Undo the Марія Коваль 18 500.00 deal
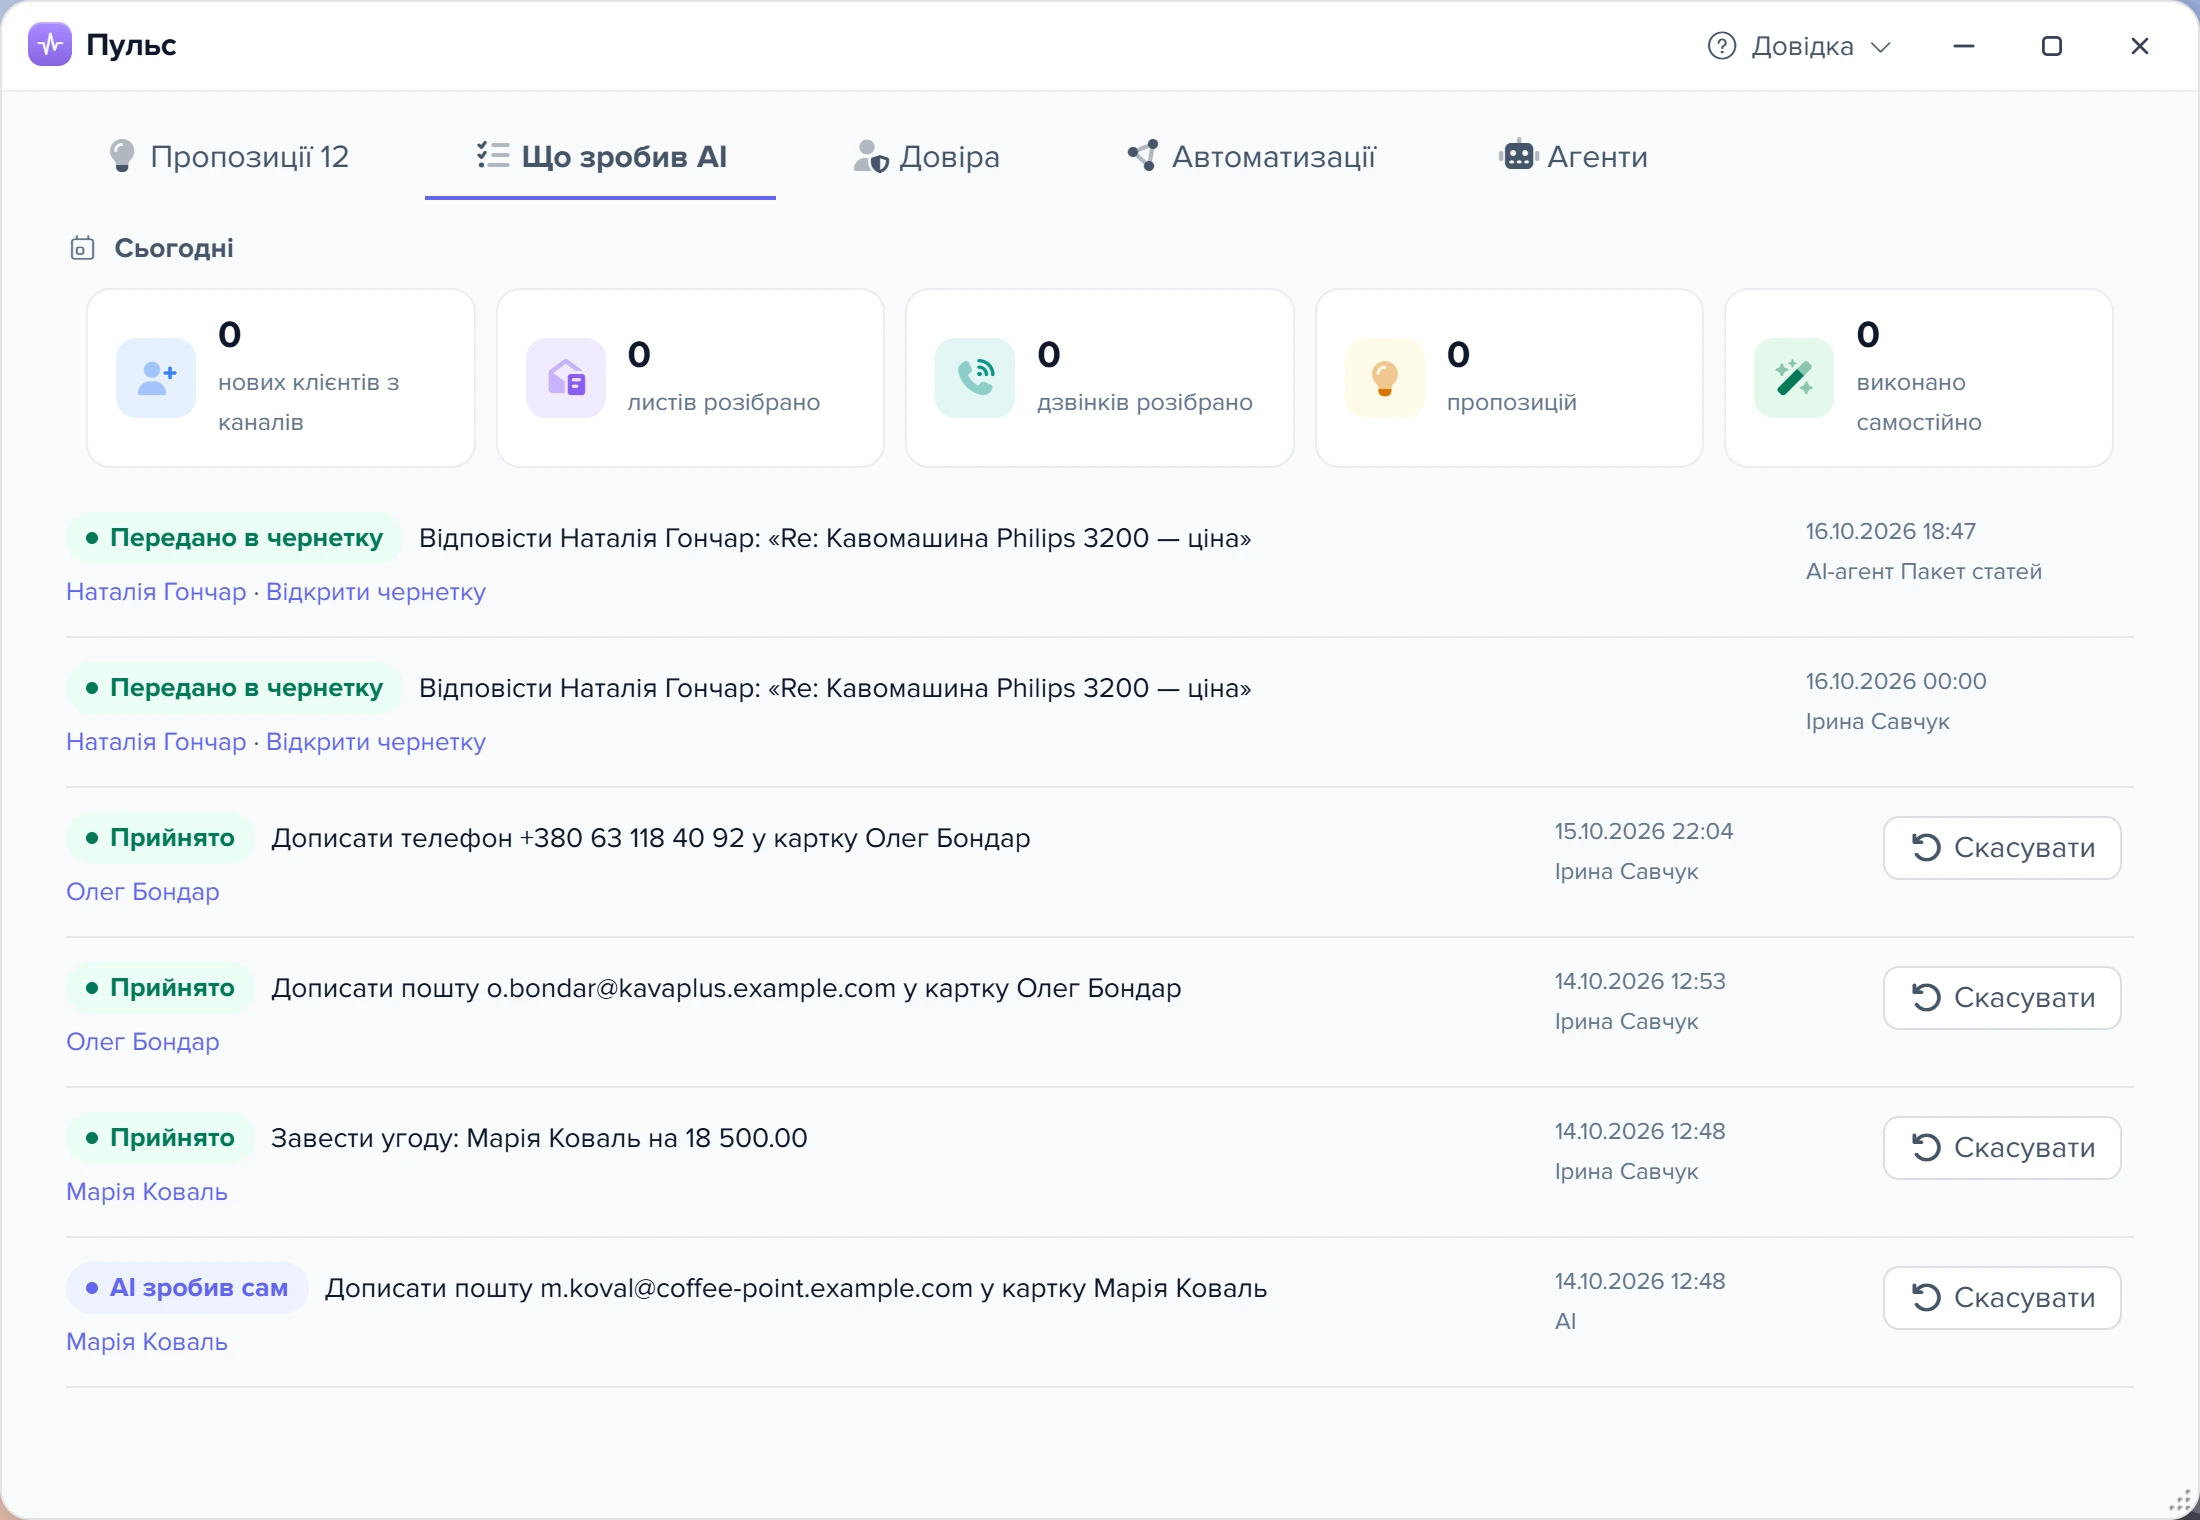Viewport: 2200px width, 1520px height. pyautogui.click(x=2002, y=1148)
